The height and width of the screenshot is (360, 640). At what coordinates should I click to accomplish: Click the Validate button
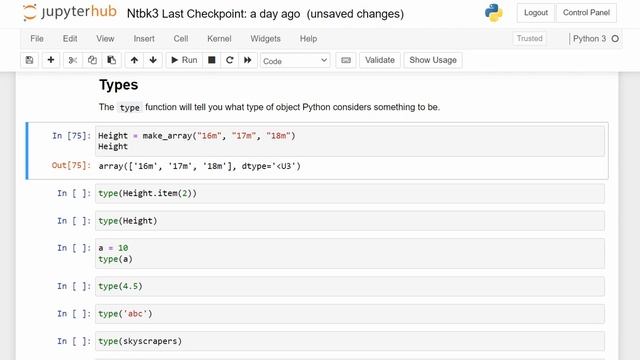380,60
